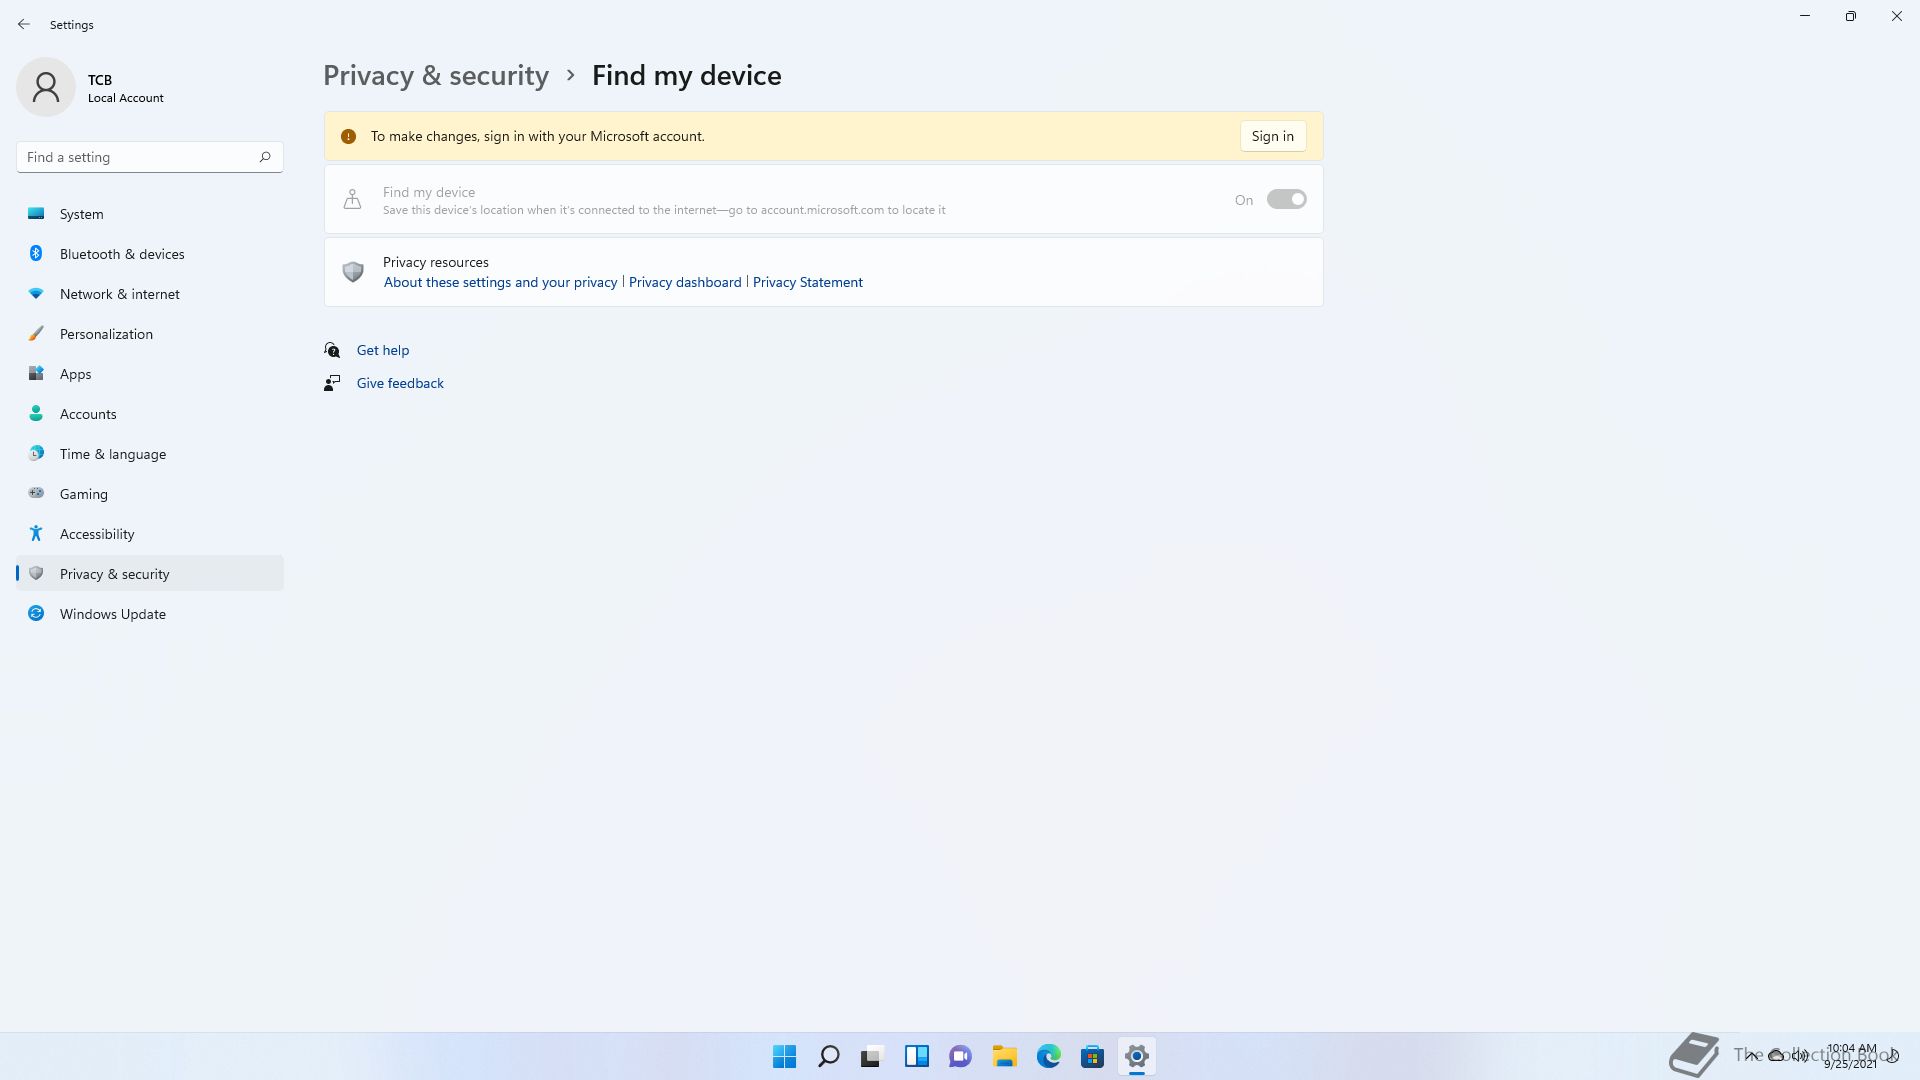Go back using the Settings back arrow

pyautogui.click(x=24, y=24)
